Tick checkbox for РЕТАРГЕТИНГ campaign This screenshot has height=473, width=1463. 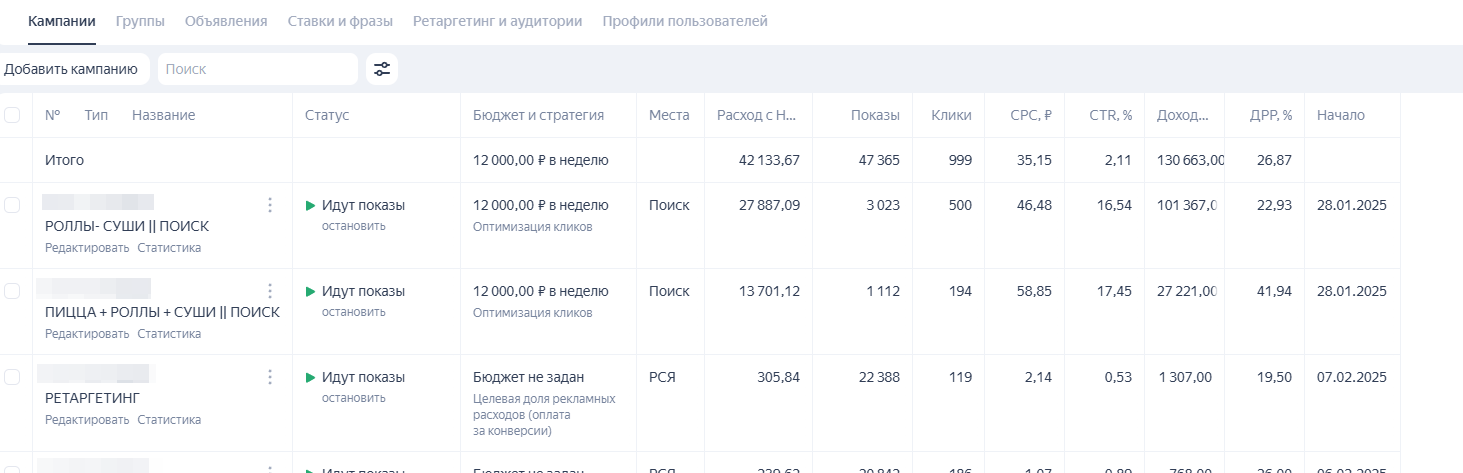pyautogui.click(x=12, y=377)
